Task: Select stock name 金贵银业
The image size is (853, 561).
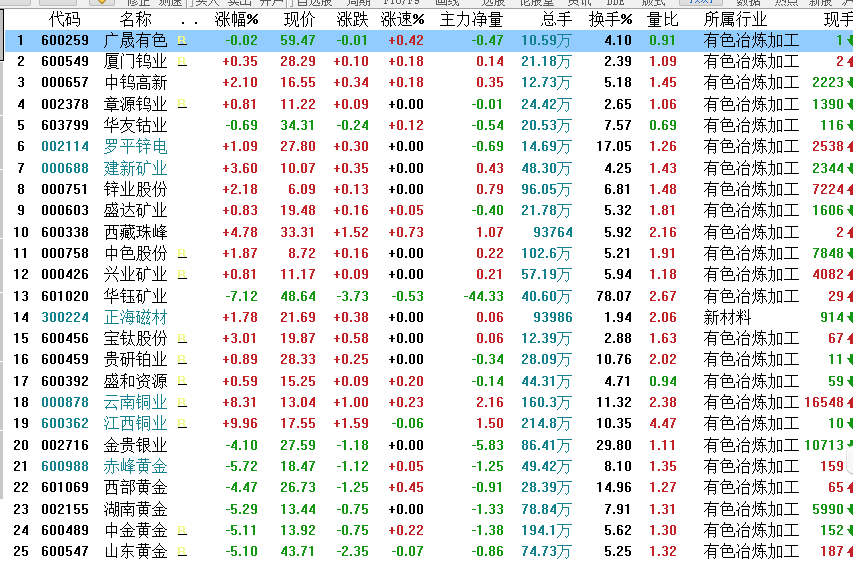Action: pyautogui.click(x=135, y=446)
